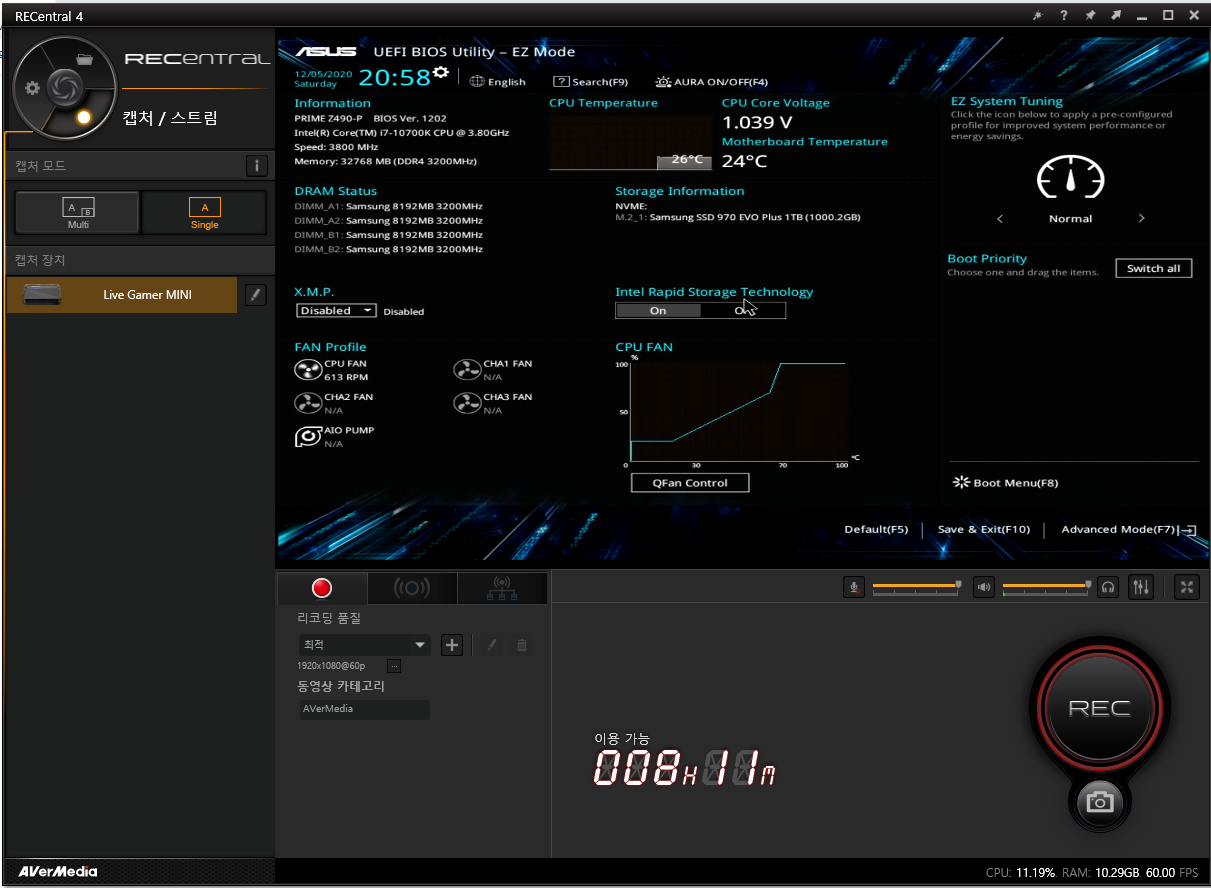The image size is (1211, 888).
Task: Click the CPU FAN icon in preview
Action: (307, 371)
